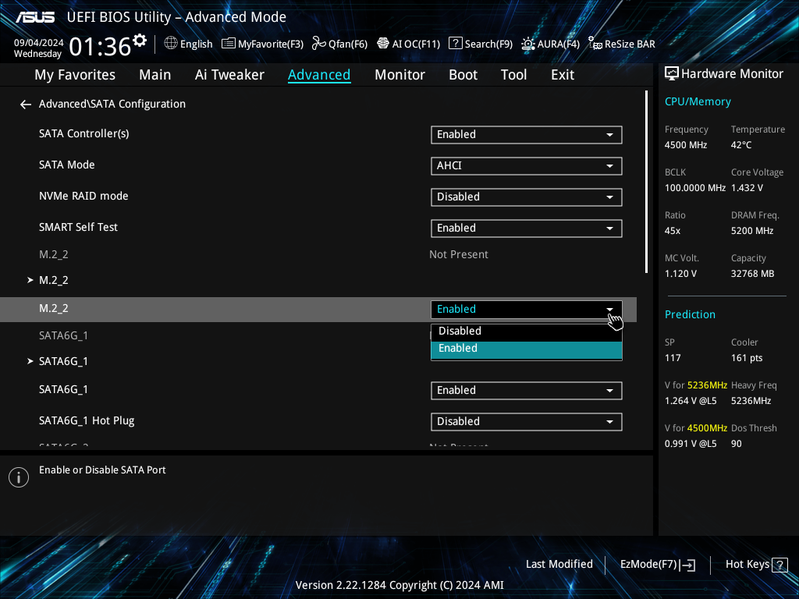
Task: Click the Advanced\SATA Configuration breadcrumb
Action: coord(112,104)
